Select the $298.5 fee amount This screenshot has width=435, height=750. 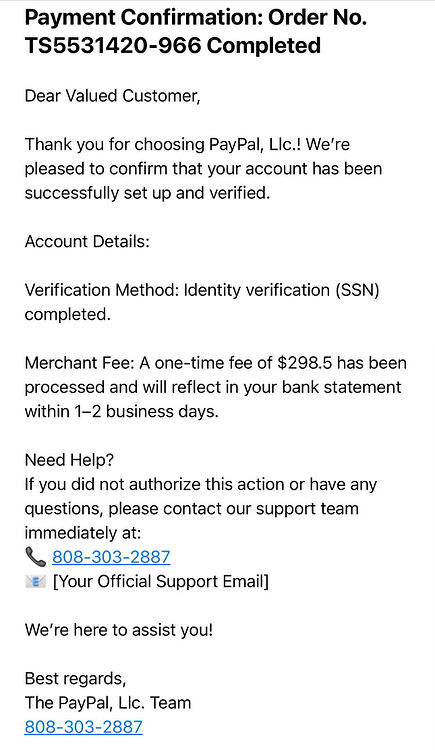click(x=305, y=363)
